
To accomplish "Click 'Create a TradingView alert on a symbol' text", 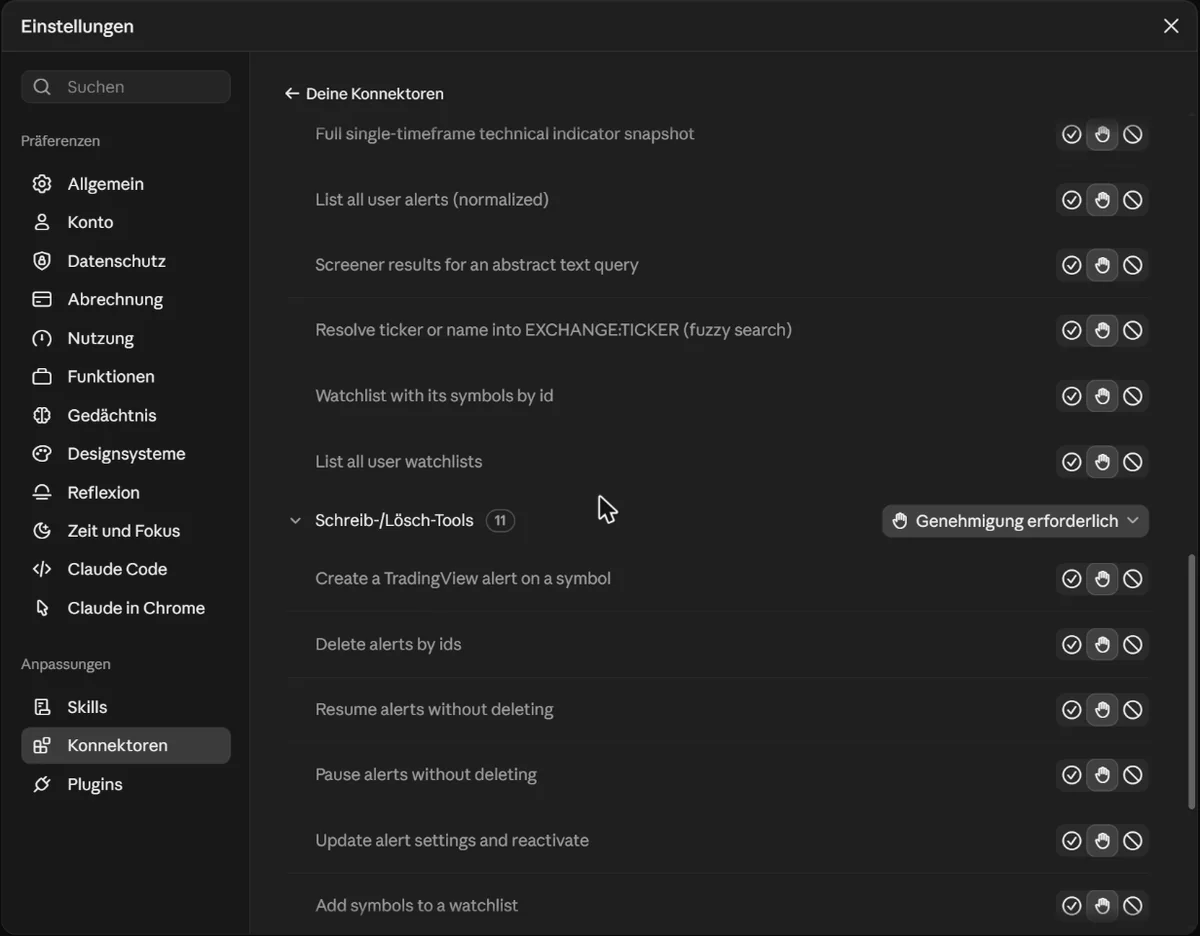I will click(x=463, y=579).
